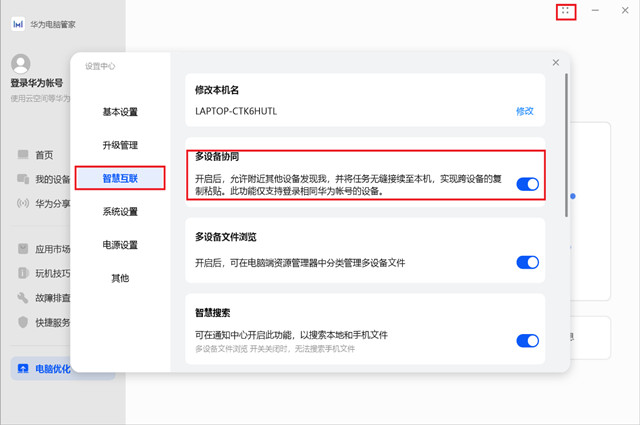
Task: Open the four-dot menu icon in title bar
Action: (x=565, y=11)
